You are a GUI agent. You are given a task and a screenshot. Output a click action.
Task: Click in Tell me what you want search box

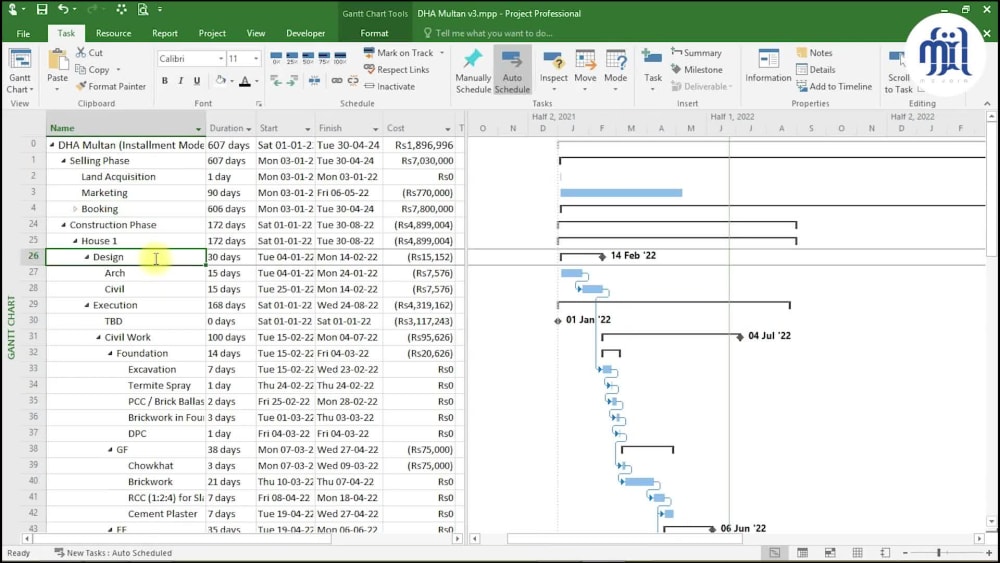494,33
